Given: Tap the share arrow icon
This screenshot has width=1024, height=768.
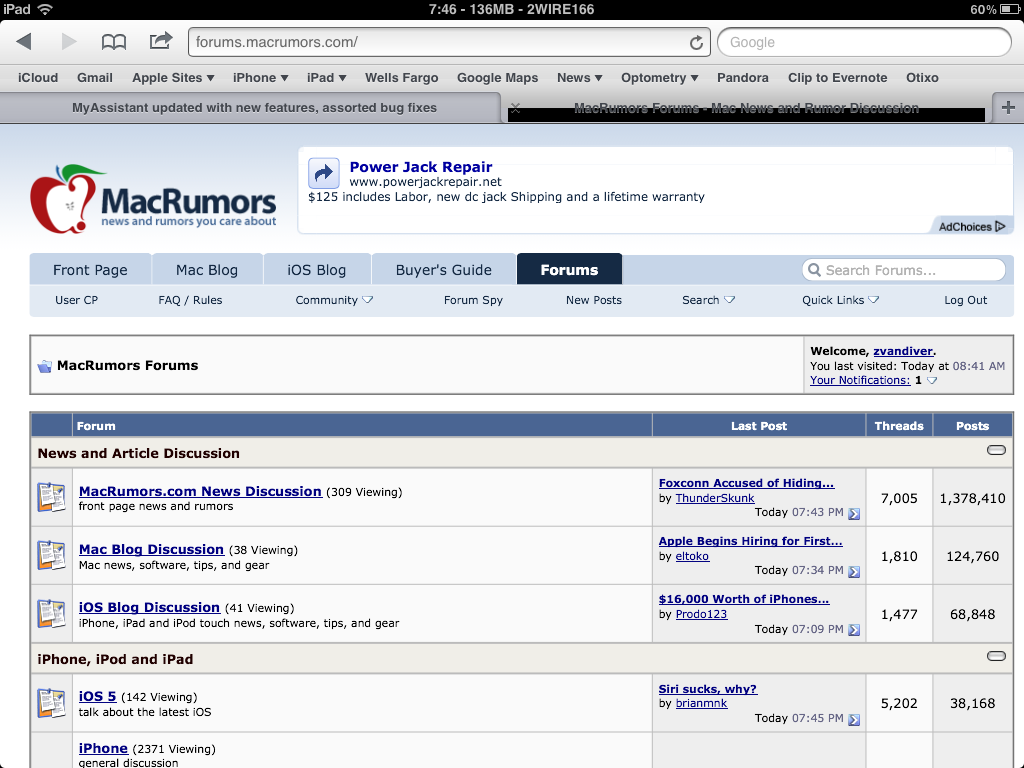Looking at the screenshot, I should (x=161, y=40).
